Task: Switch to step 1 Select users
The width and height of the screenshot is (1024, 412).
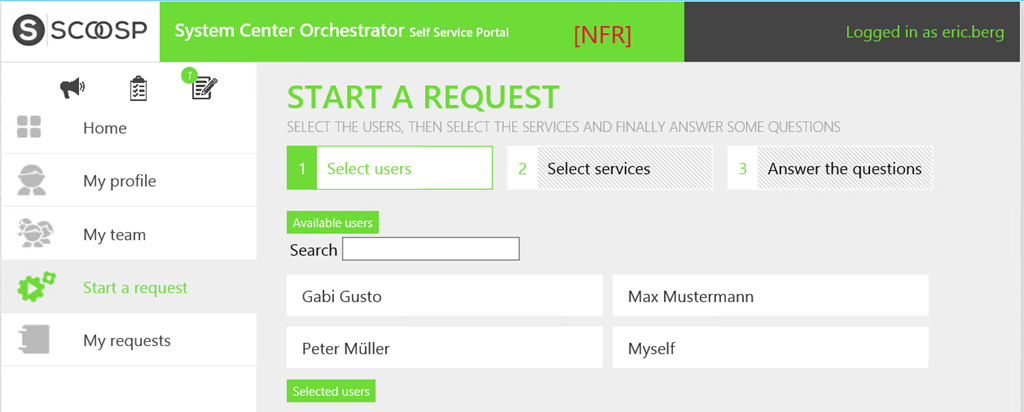Action: coord(390,168)
